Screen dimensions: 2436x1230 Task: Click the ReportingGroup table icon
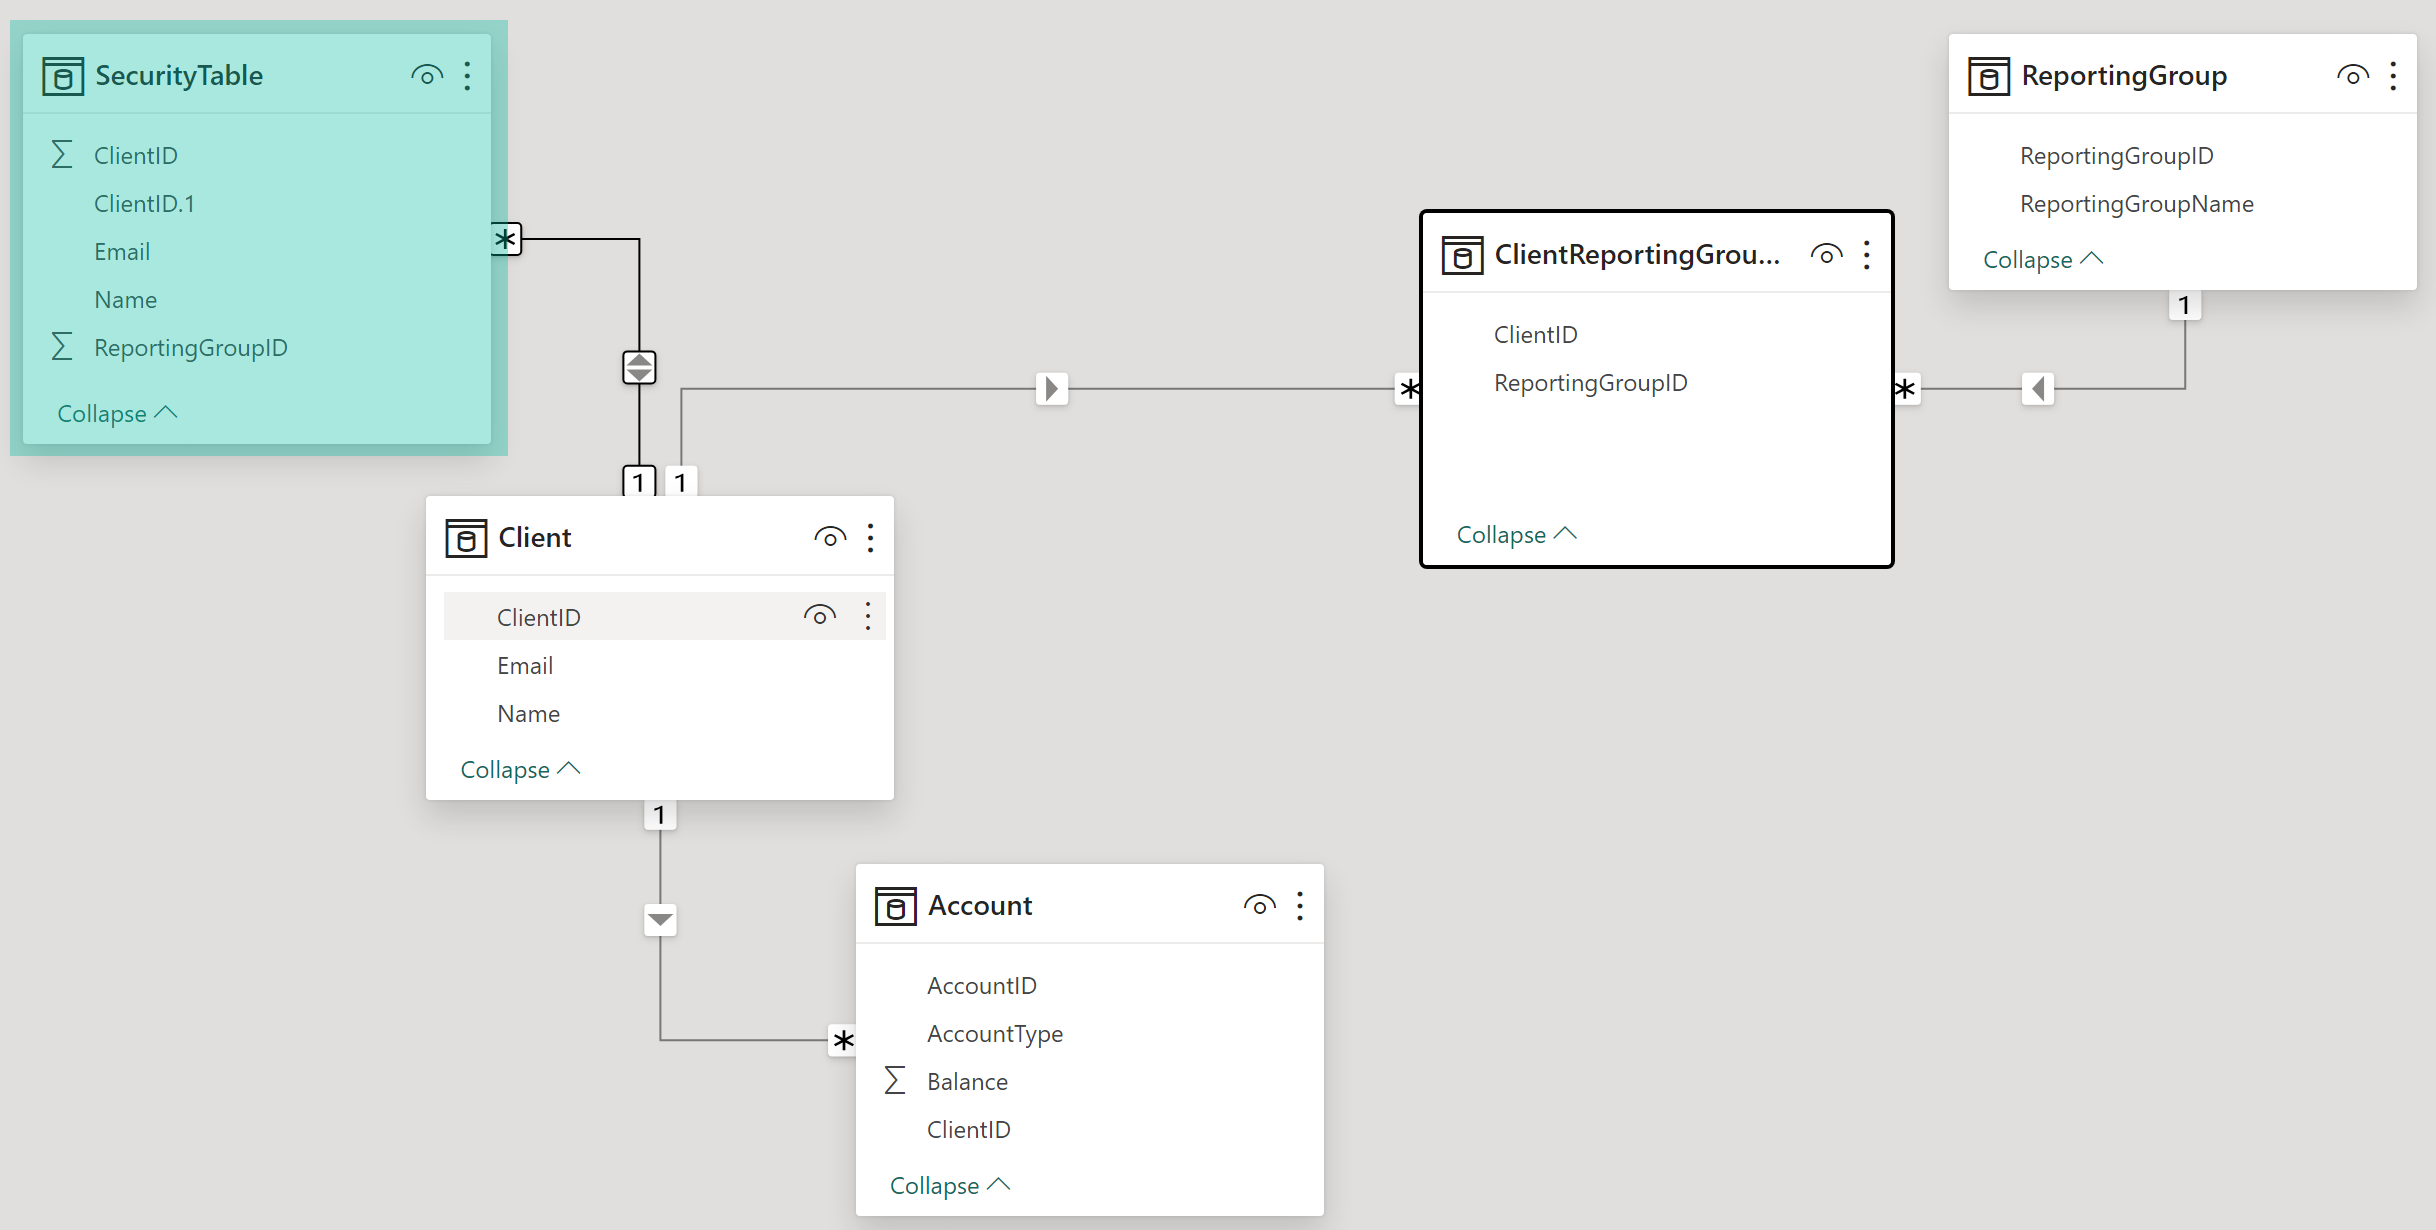pos(1989,76)
